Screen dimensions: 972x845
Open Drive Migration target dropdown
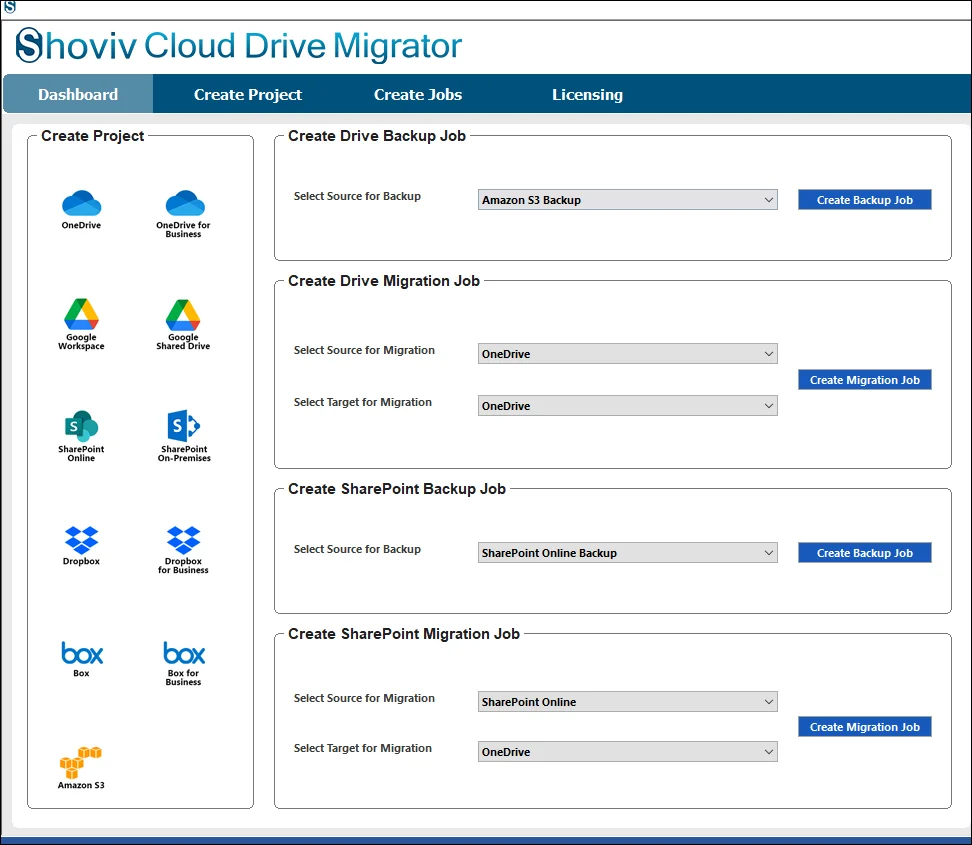[627, 406]
